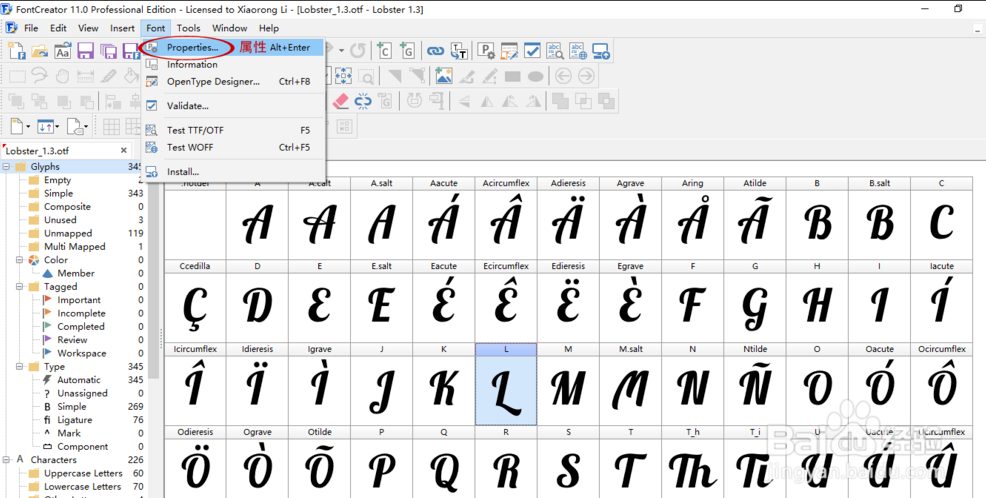986x498 pixels.
Task: Close the Lobster_1.3.otf panel tab
Action: (124, 151)
